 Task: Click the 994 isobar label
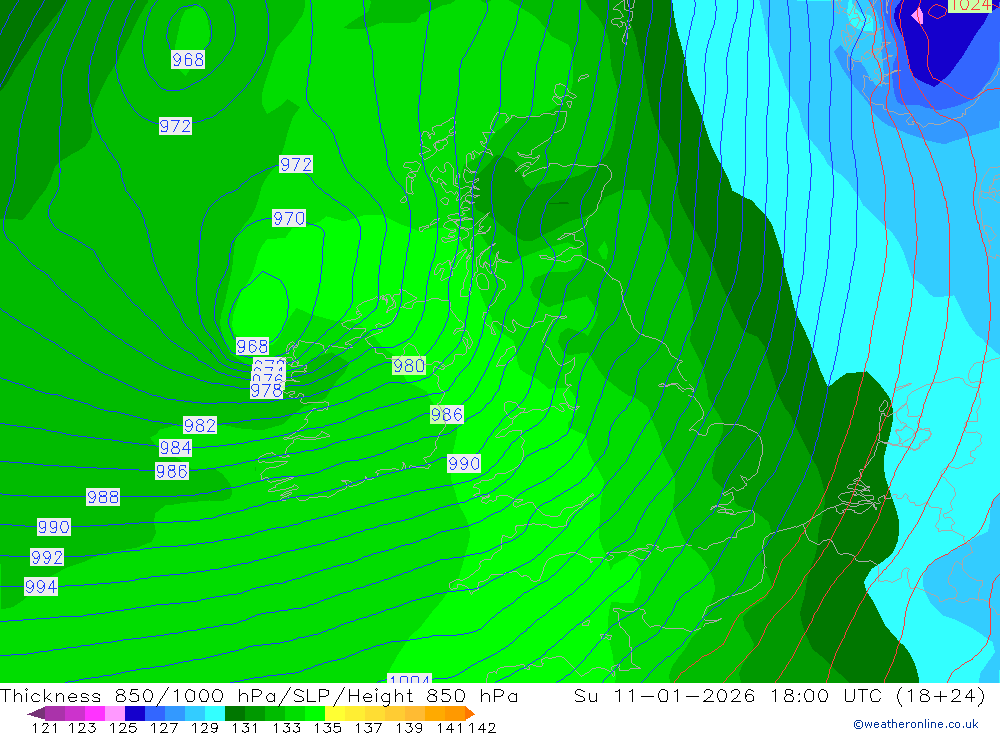(41, 586)
